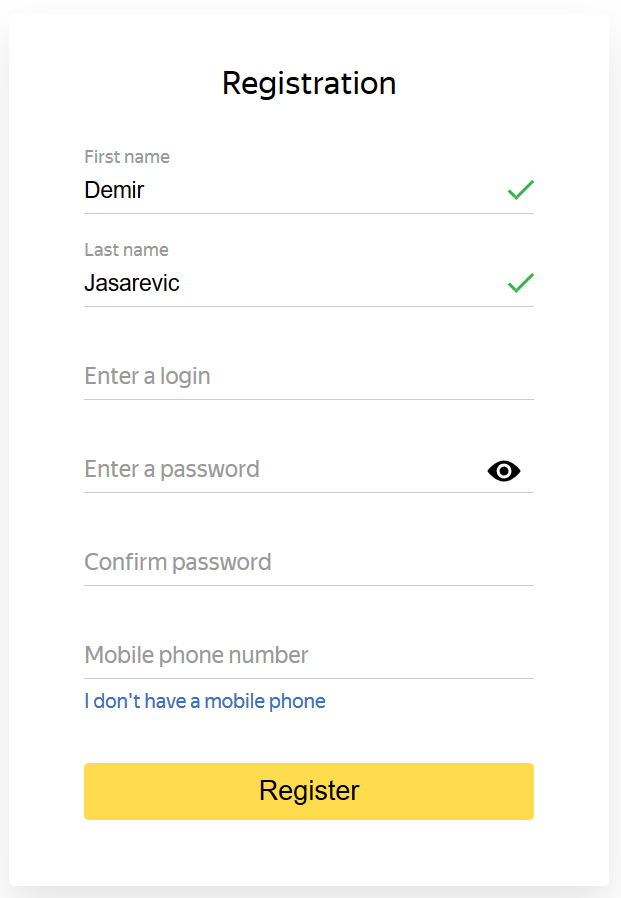Place the cursor in the text 'Demir'
Screen dimensions: 621x898
point(114,190)
